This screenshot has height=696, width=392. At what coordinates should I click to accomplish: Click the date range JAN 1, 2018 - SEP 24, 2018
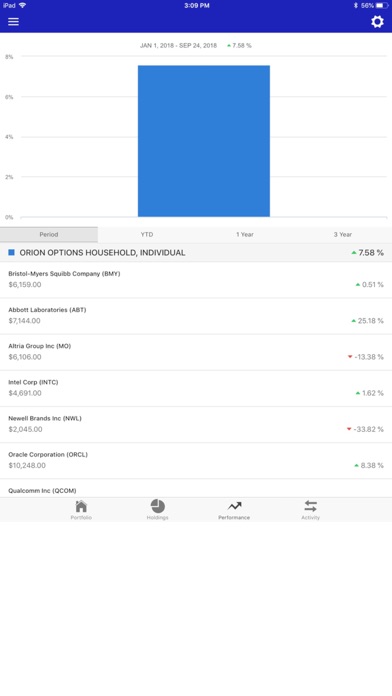[x=178, y=46]
